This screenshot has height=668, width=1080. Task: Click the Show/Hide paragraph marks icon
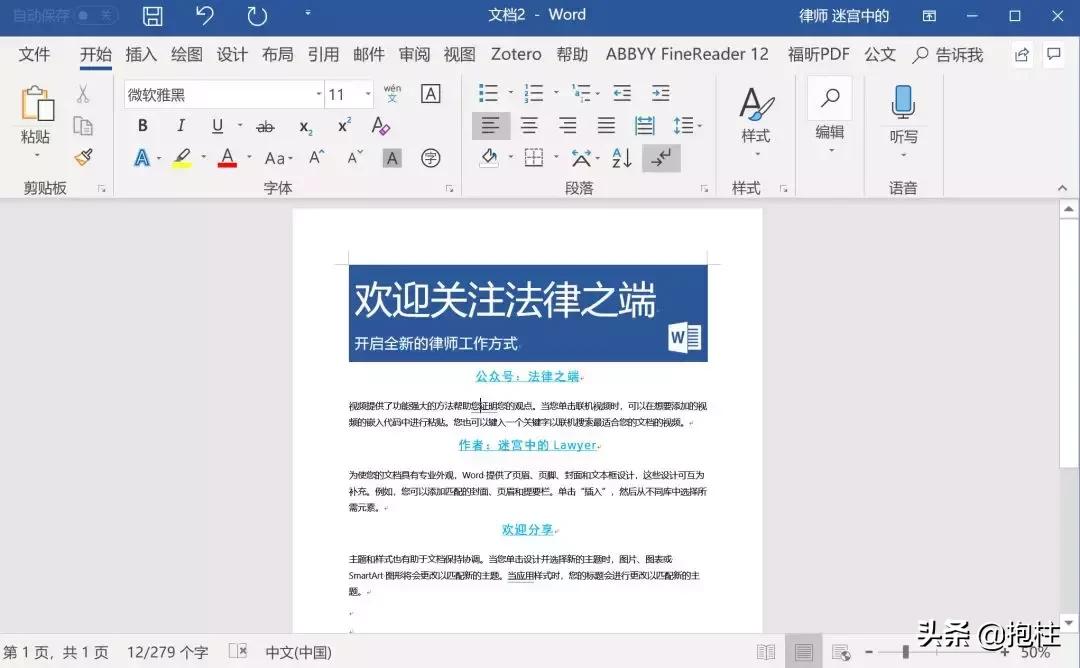click(x=661, y=157)
